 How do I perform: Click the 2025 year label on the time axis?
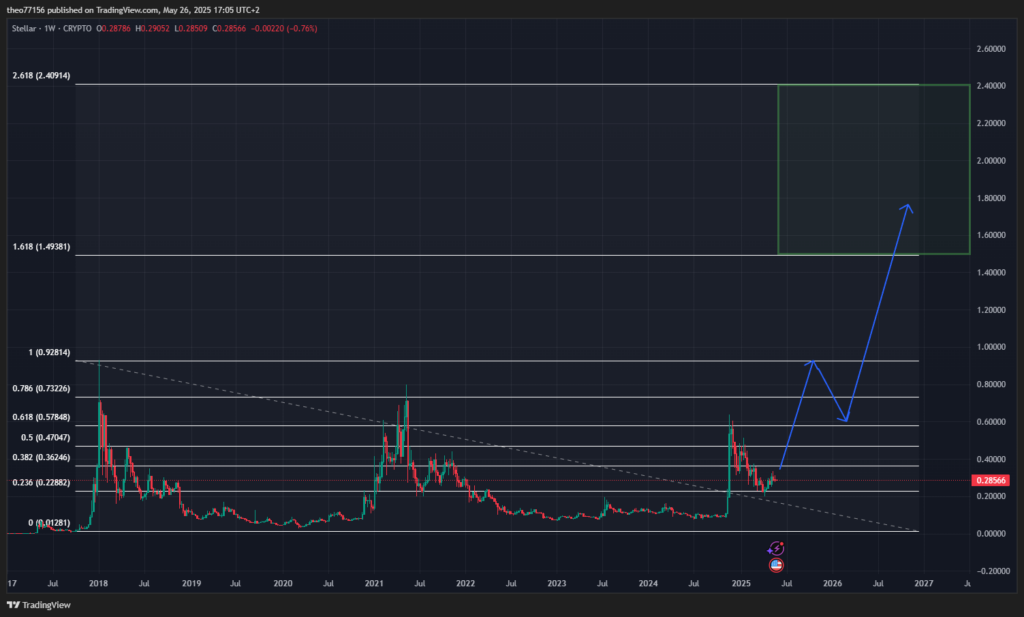(x=743, y=583)
